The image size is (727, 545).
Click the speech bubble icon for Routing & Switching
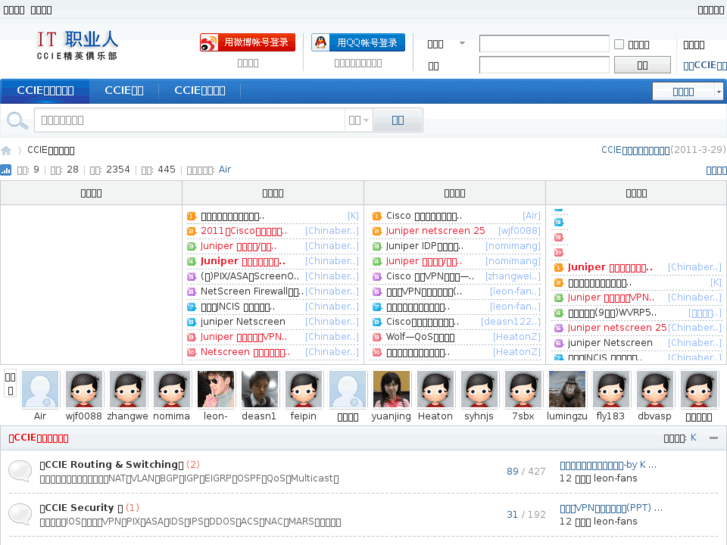coord(20,471)
